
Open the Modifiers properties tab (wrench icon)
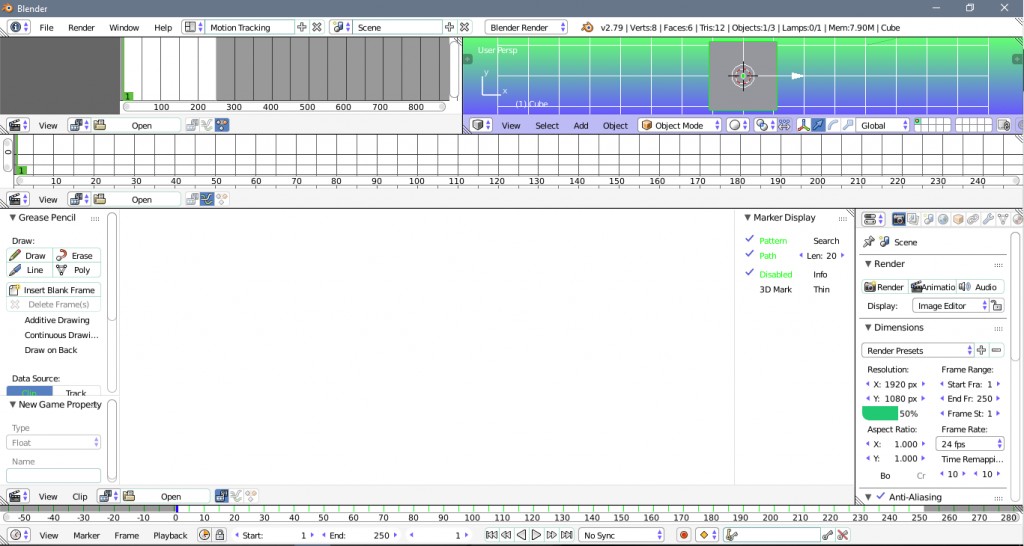pyautogui.click(x=988, y=219)
